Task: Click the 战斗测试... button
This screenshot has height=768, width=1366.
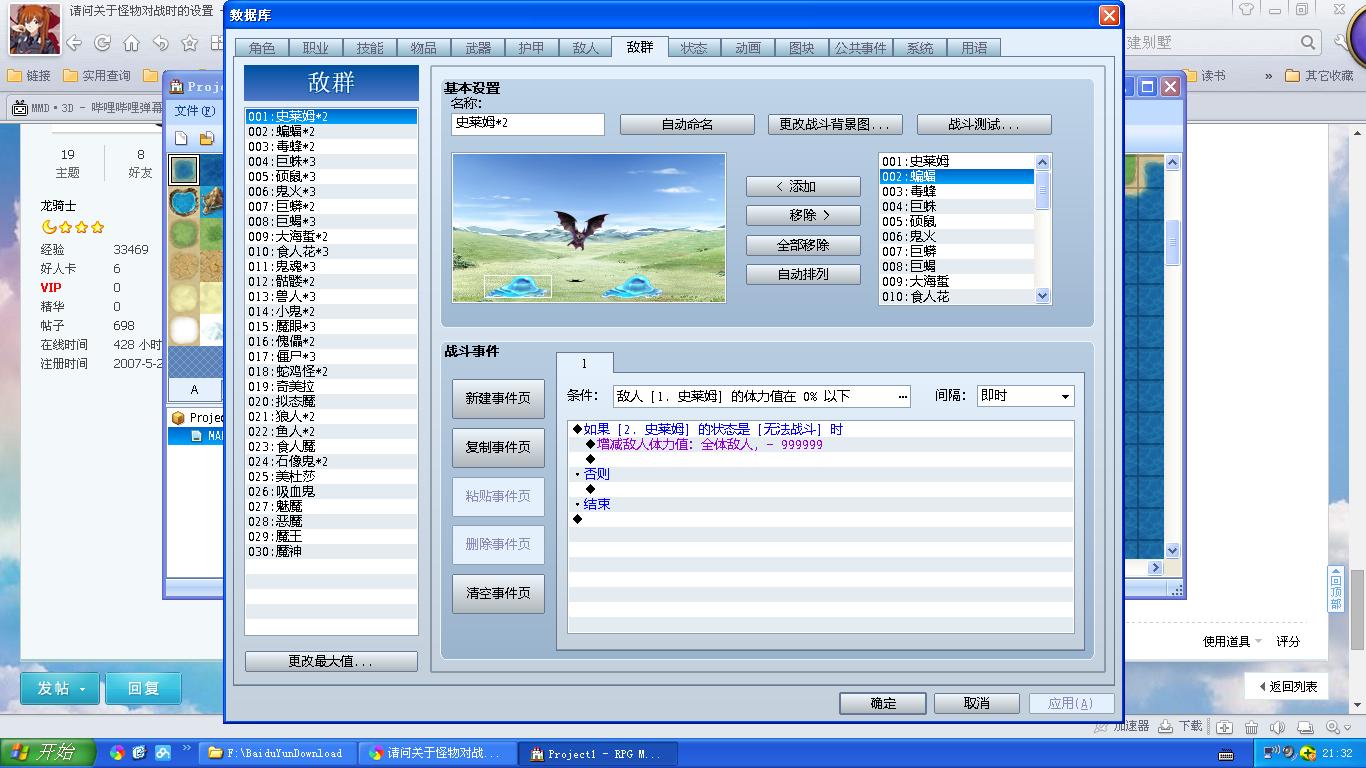Action: click(984, 125)
